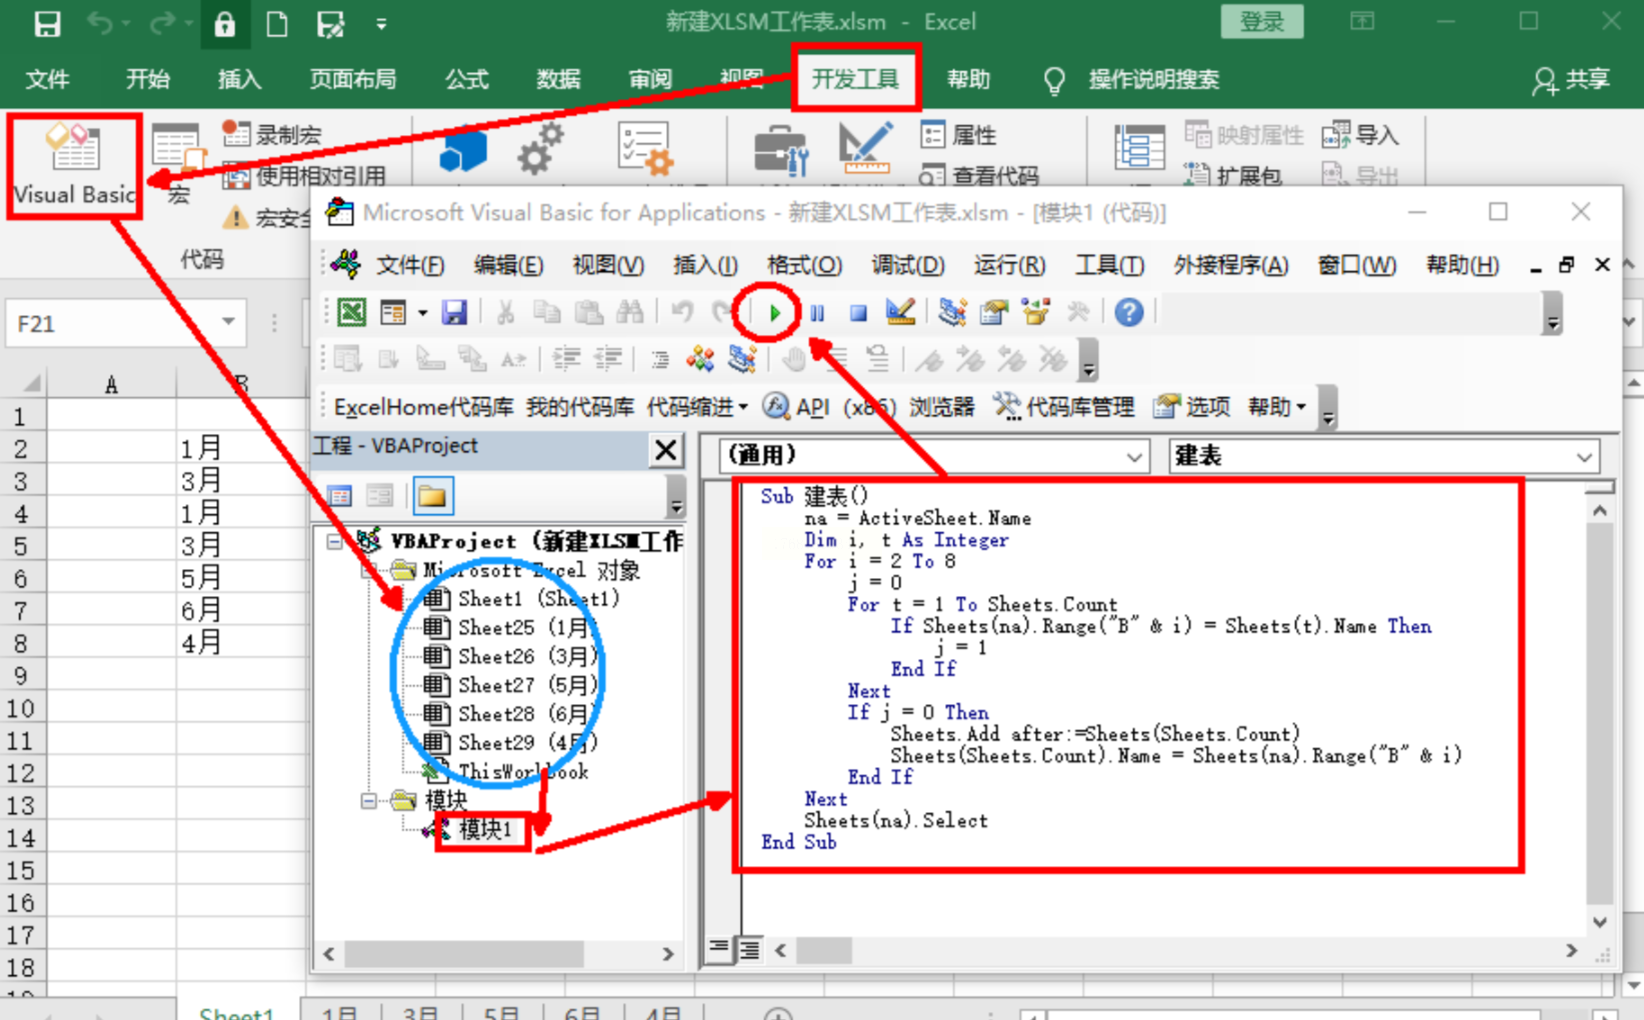Open VBA help question mark icon
This screenshot has width=1644, height=1020.
point(1128,313)
